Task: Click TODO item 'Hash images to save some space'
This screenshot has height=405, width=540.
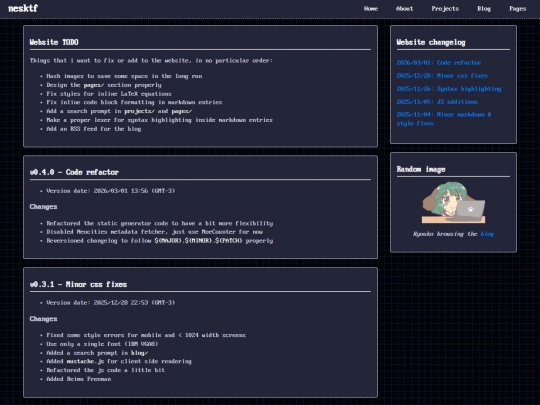Action: (x=124, y=76)
